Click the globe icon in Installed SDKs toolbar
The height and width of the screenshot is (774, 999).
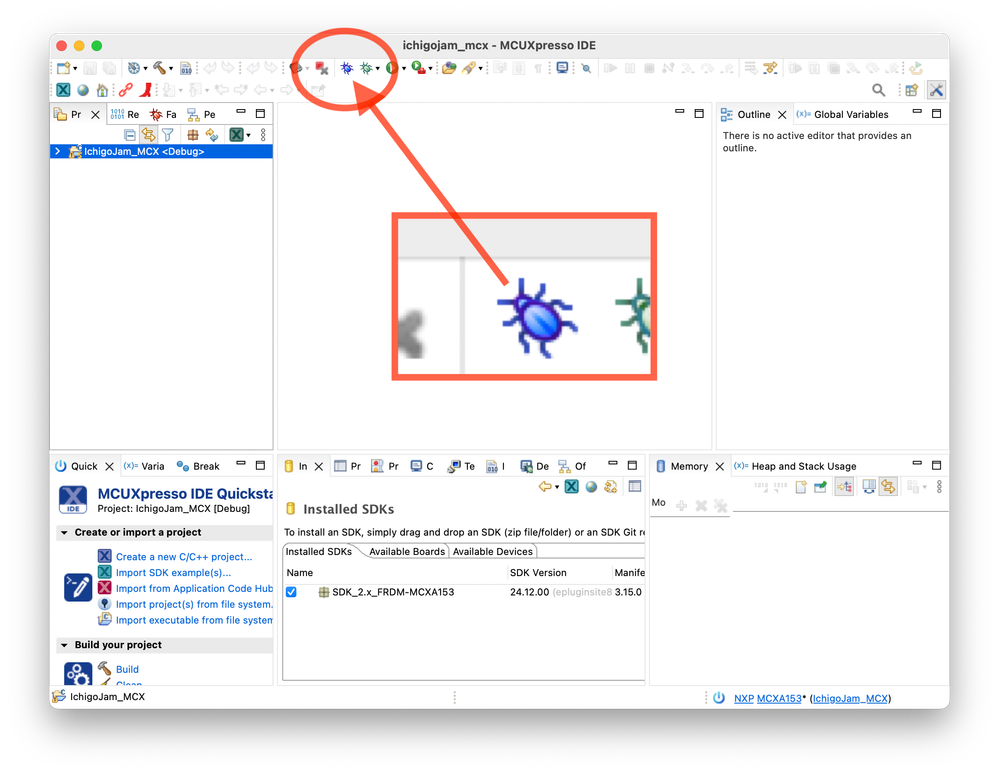click(591, 487)
